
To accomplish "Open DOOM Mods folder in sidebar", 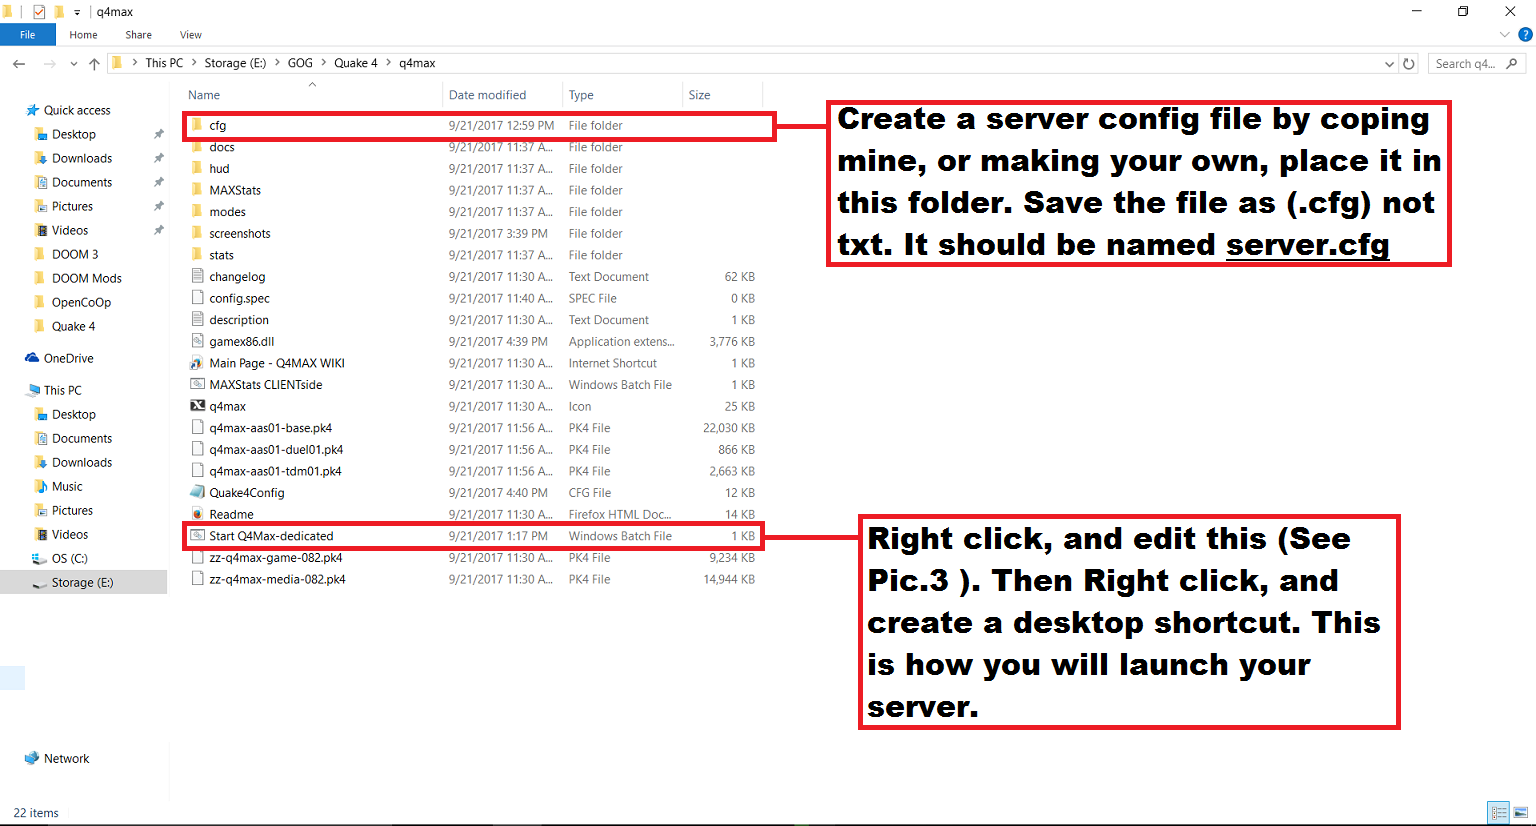I will 86,278.
